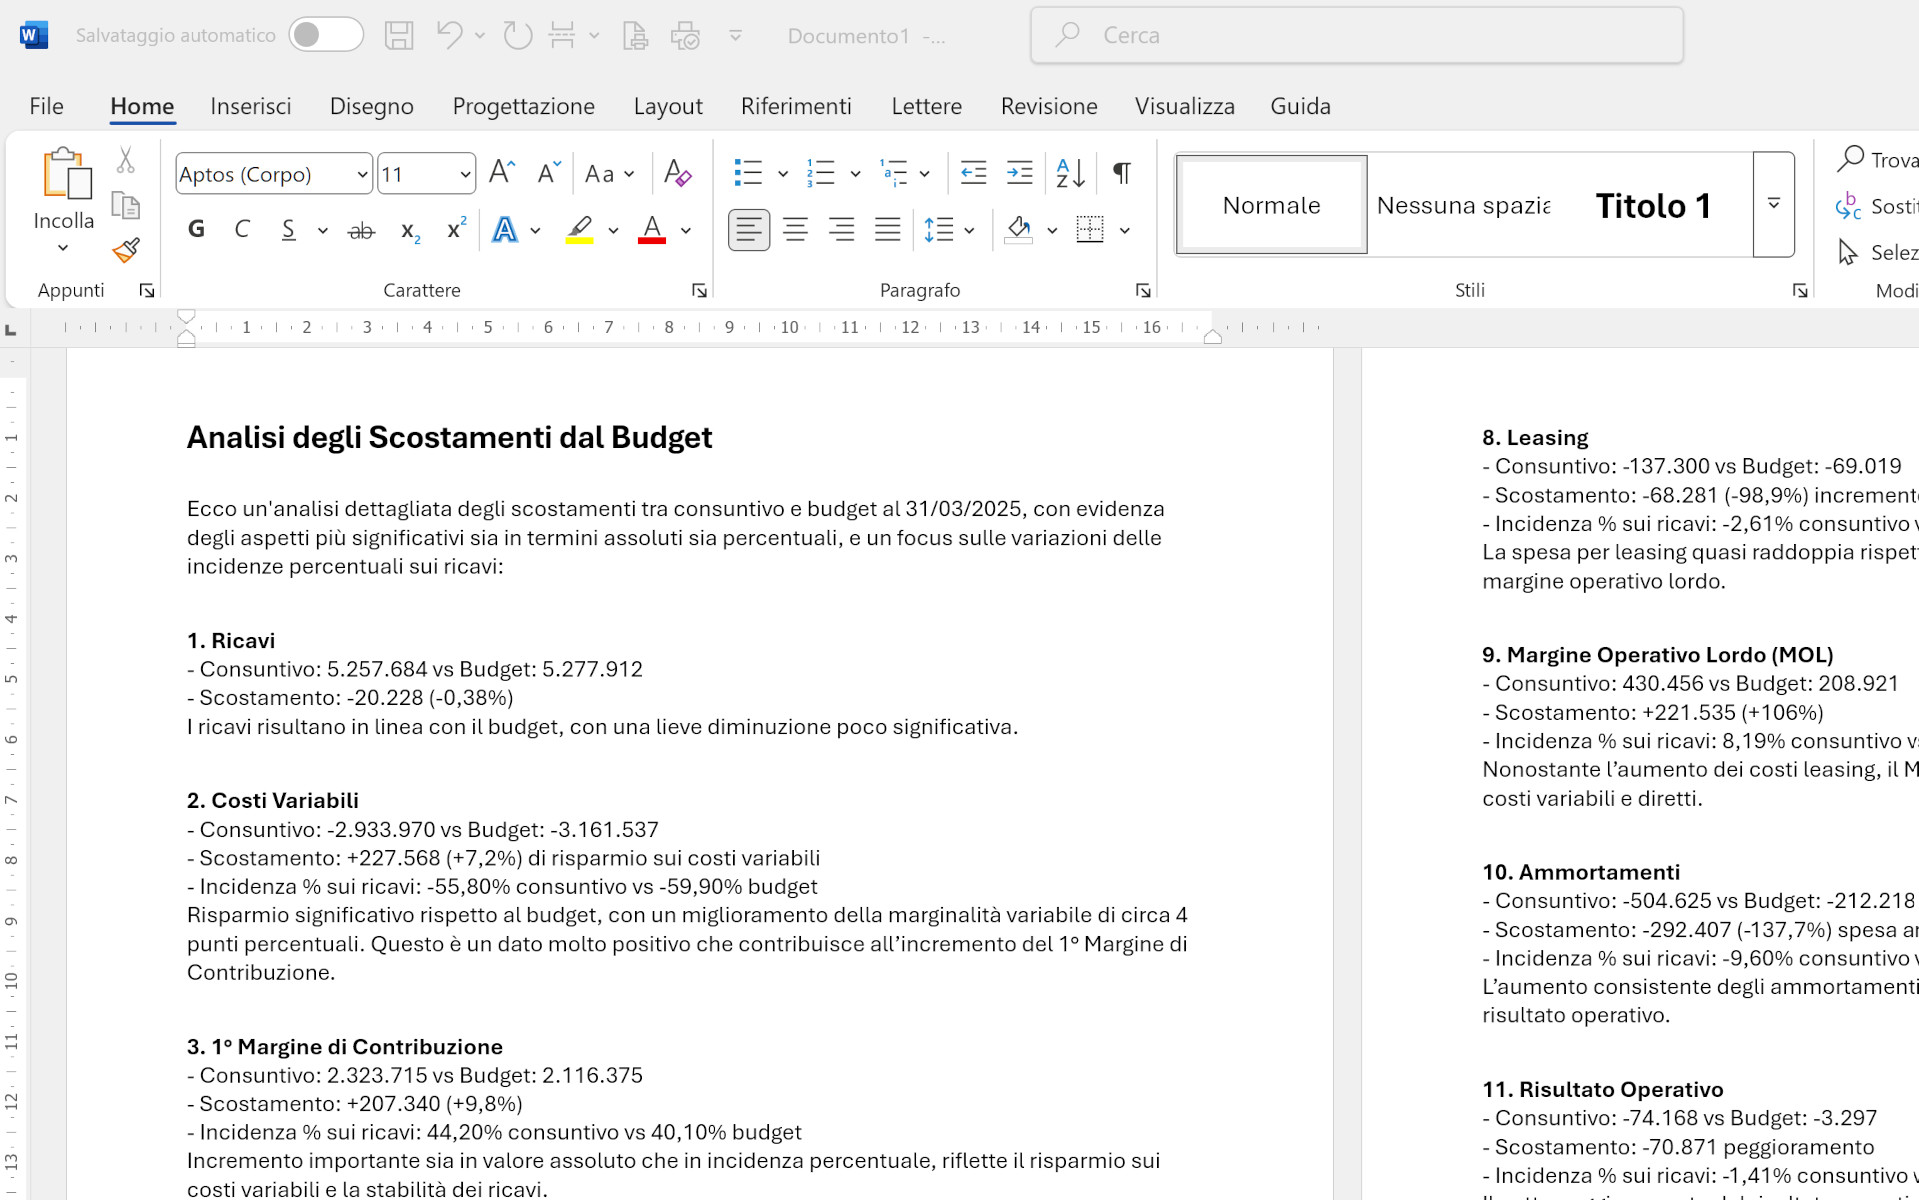Screen dimensions: 1919x1200
Task: Click the line spacing icon
Action: 939,230
